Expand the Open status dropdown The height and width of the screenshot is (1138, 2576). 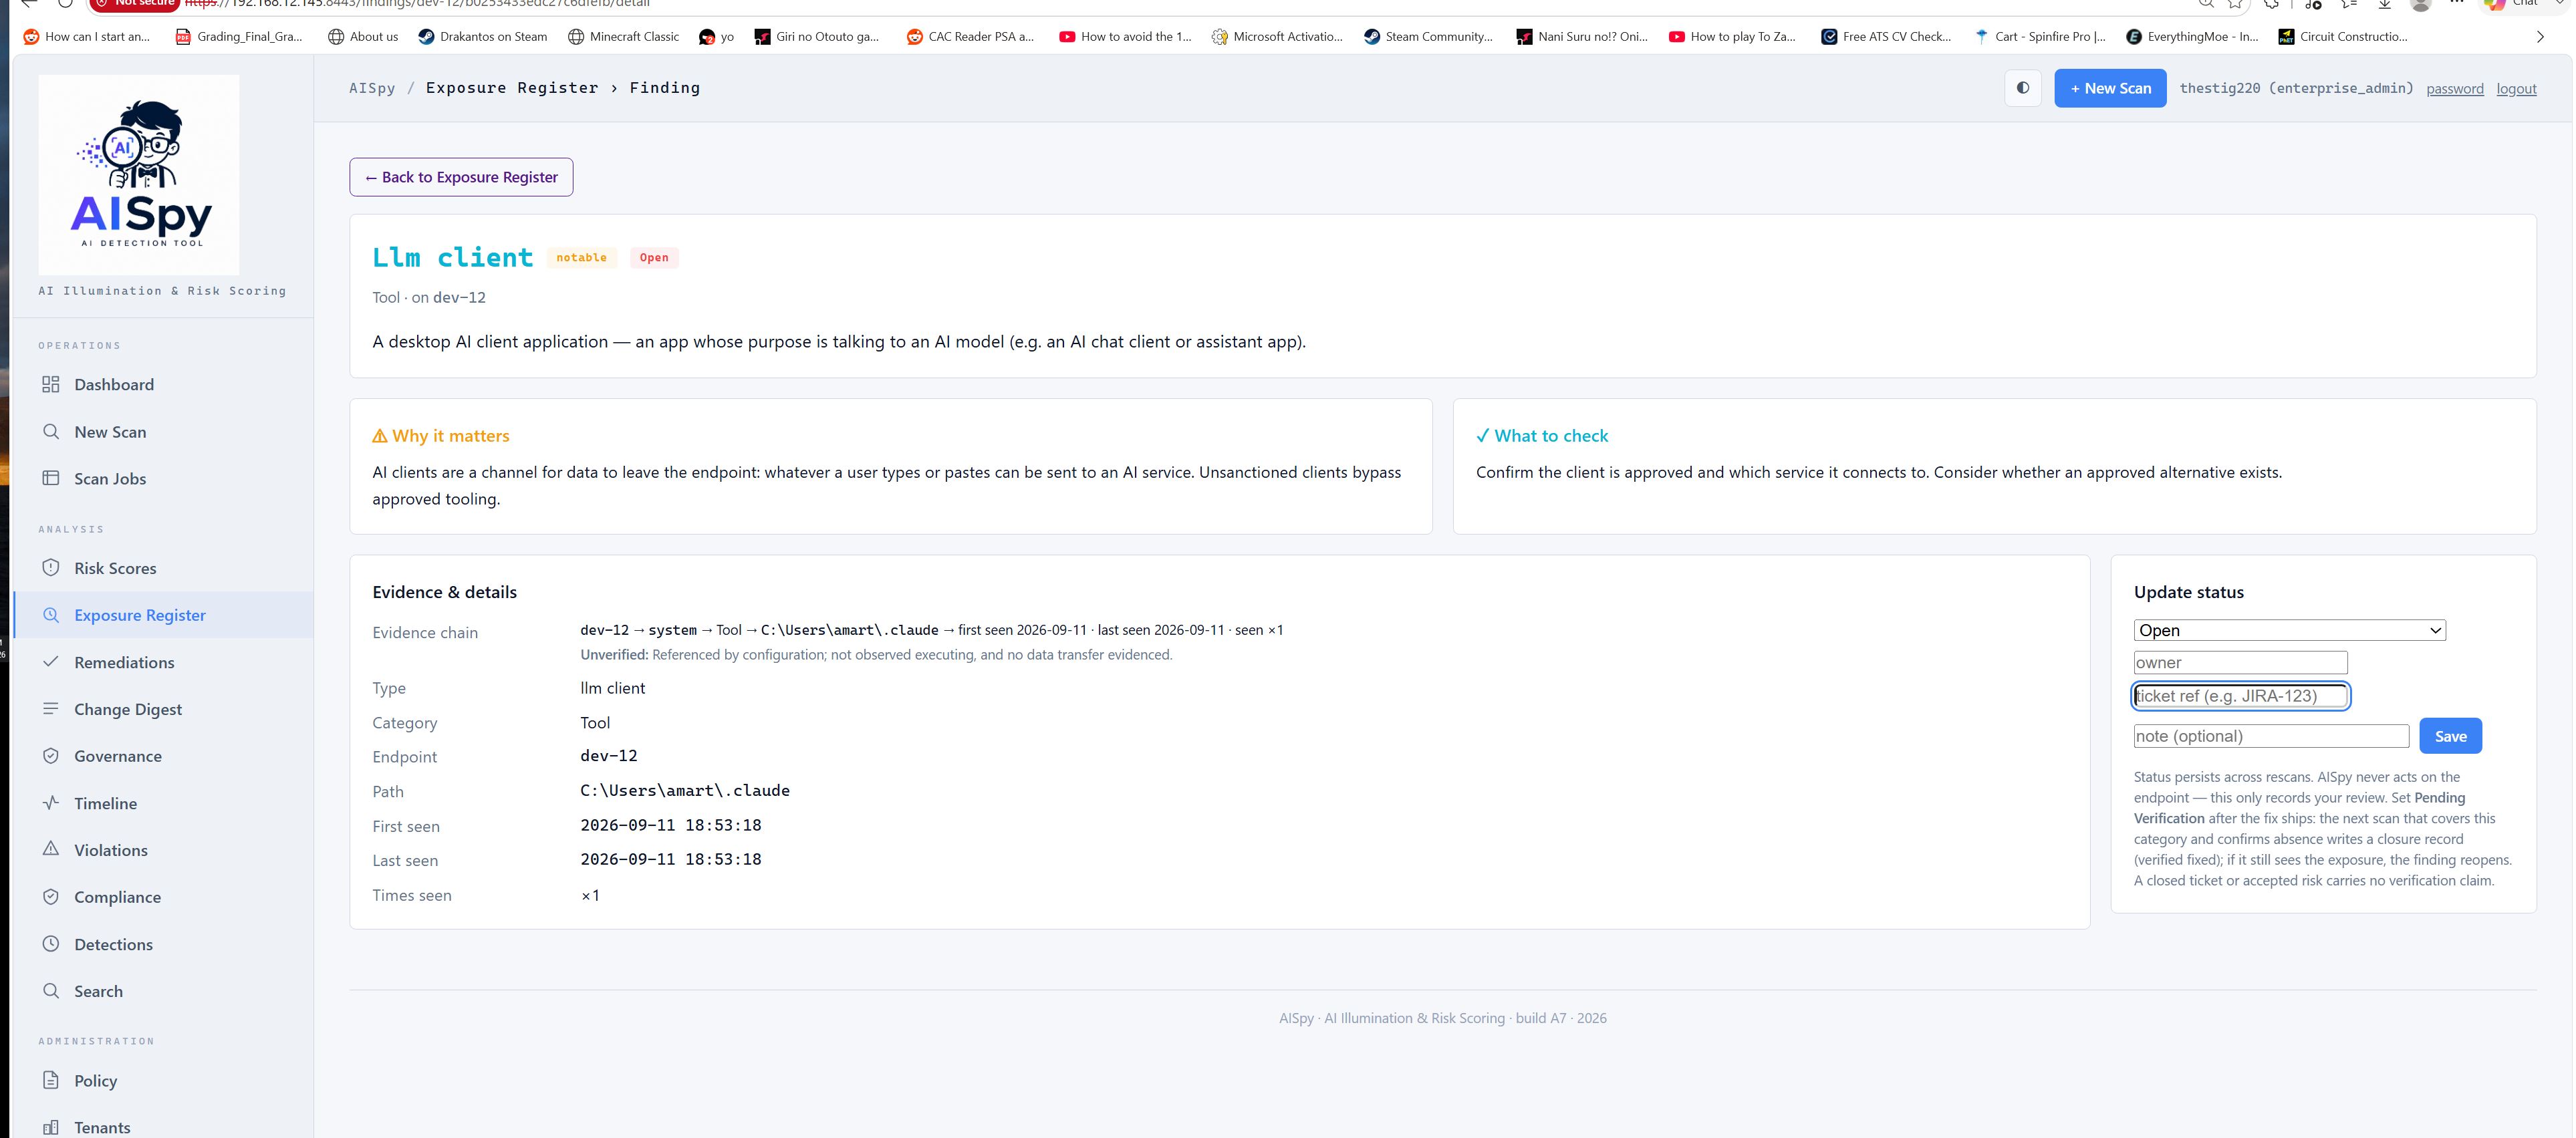pos(2289,630)
